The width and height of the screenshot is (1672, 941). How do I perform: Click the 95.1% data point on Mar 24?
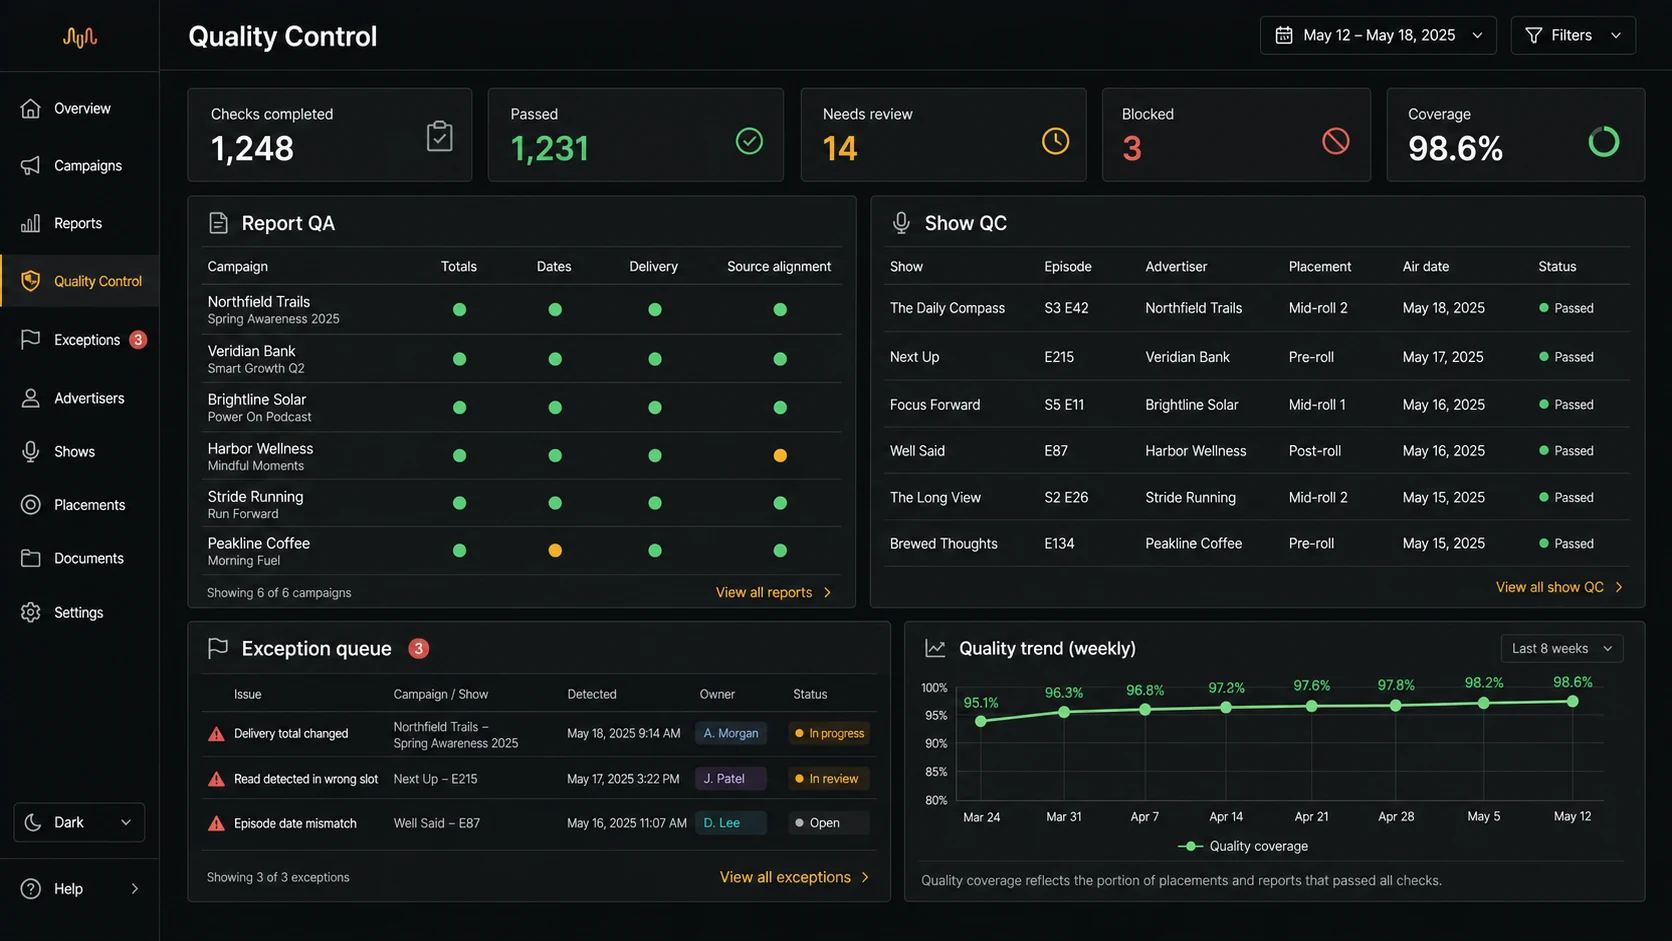(981, 721)
